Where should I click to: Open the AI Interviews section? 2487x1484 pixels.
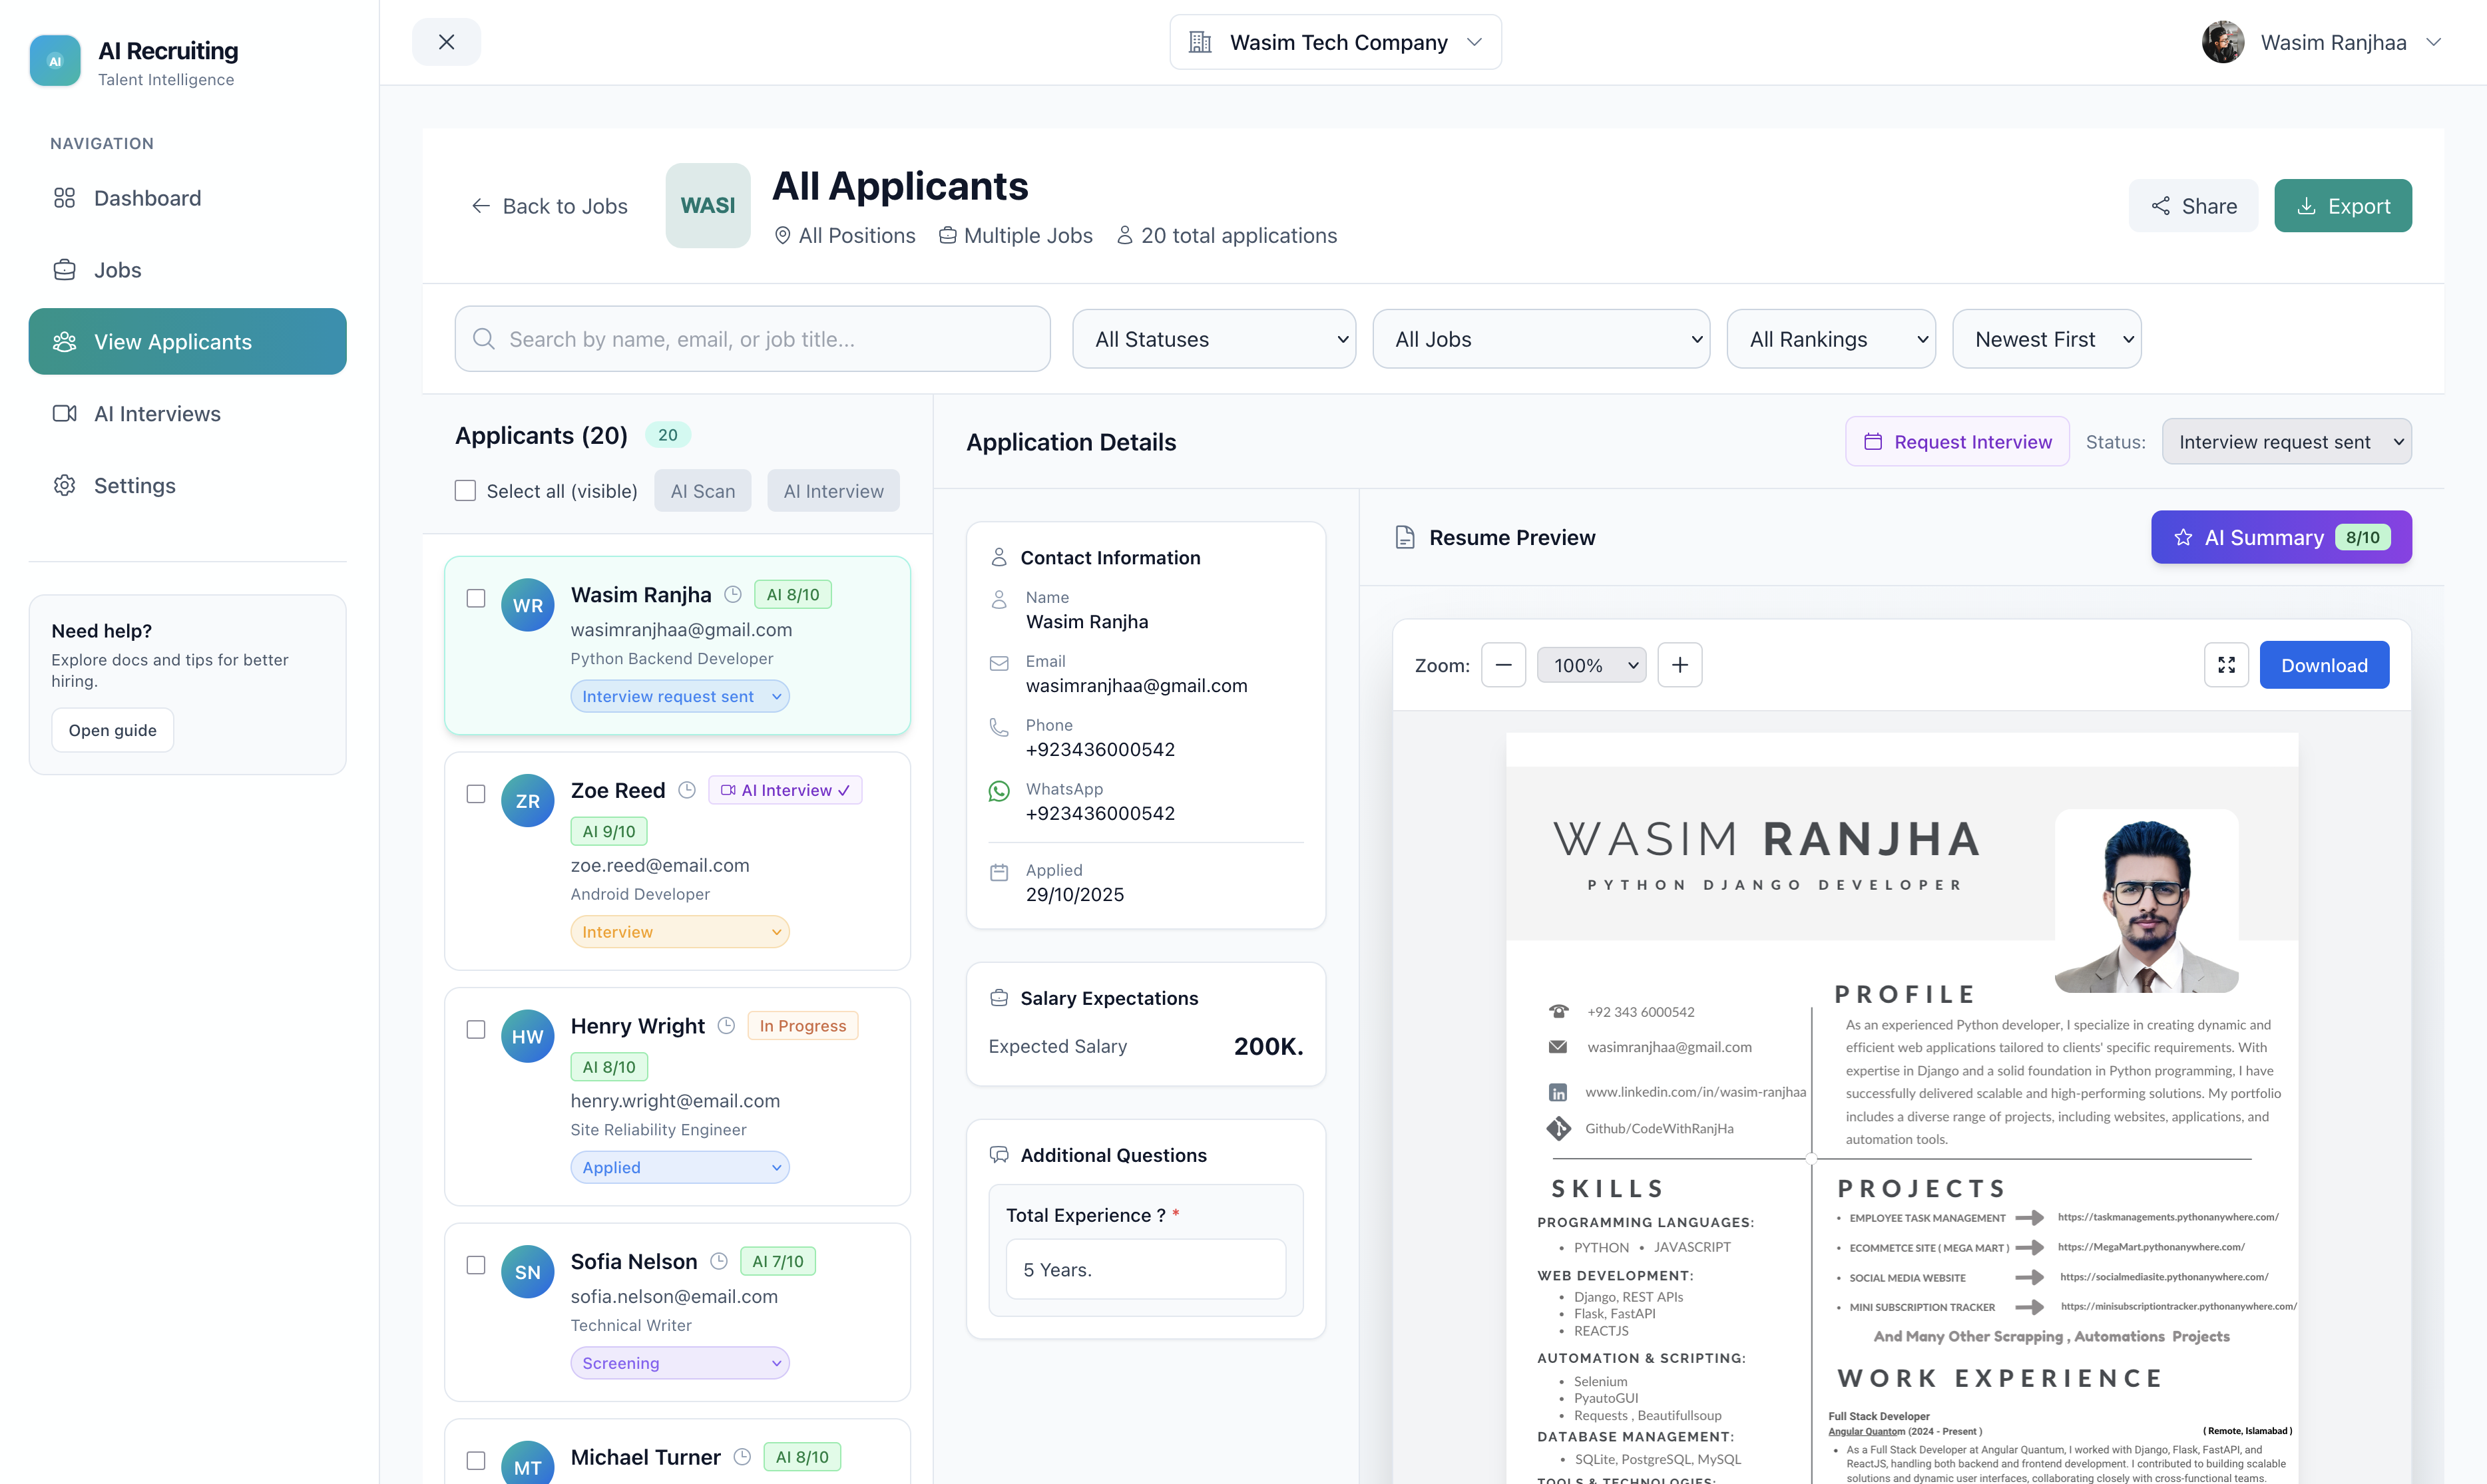157,413
